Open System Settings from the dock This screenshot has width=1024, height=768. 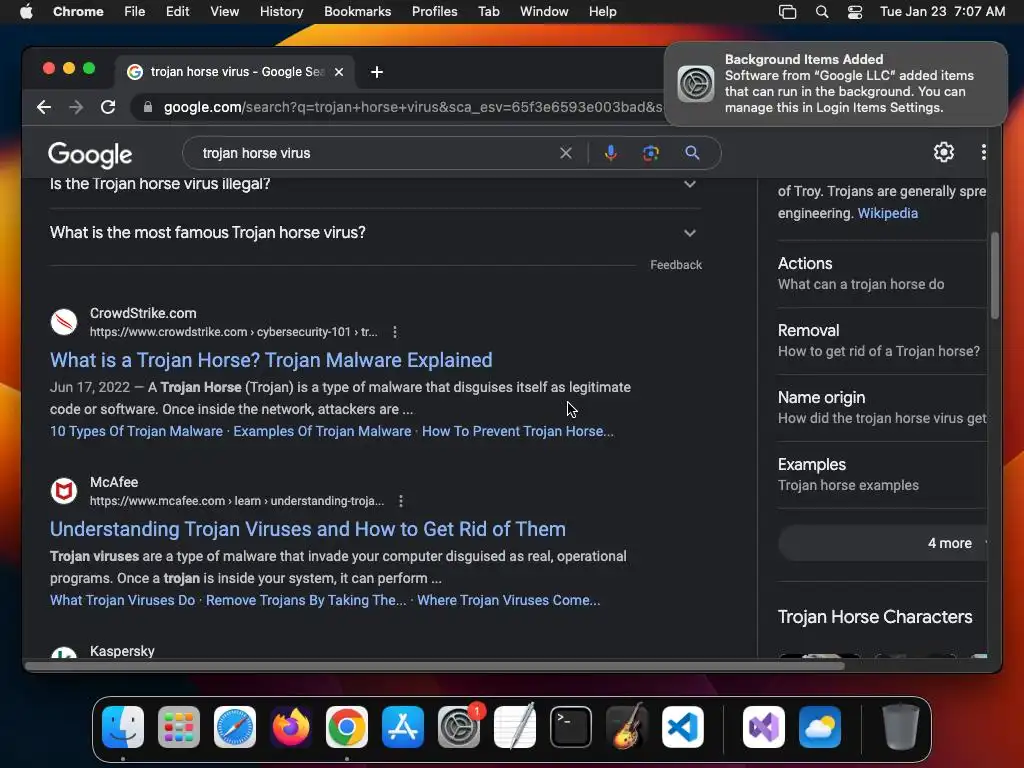point(458,727)
